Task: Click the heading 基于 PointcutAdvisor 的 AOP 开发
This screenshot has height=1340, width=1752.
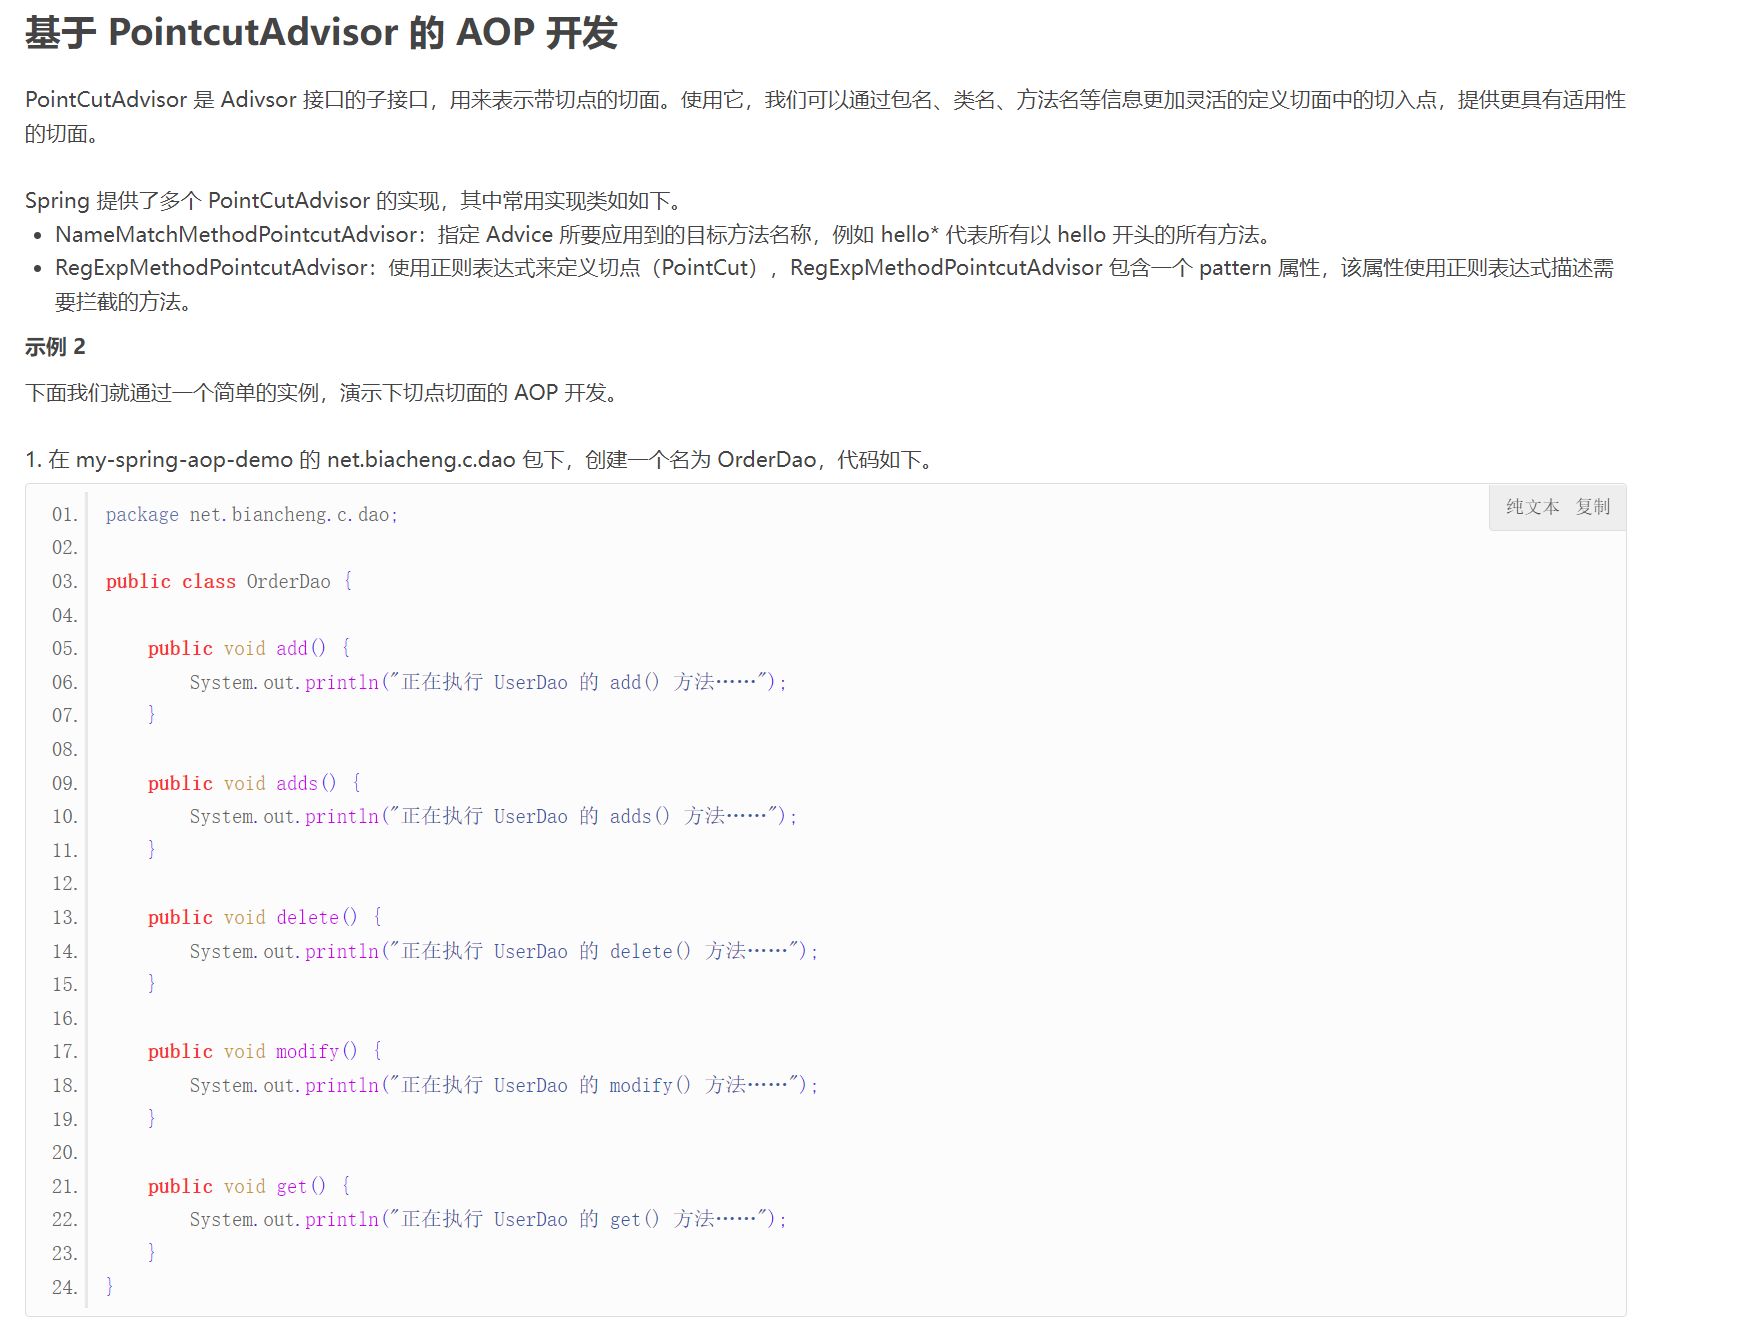Action: click(x=321, y=33)
